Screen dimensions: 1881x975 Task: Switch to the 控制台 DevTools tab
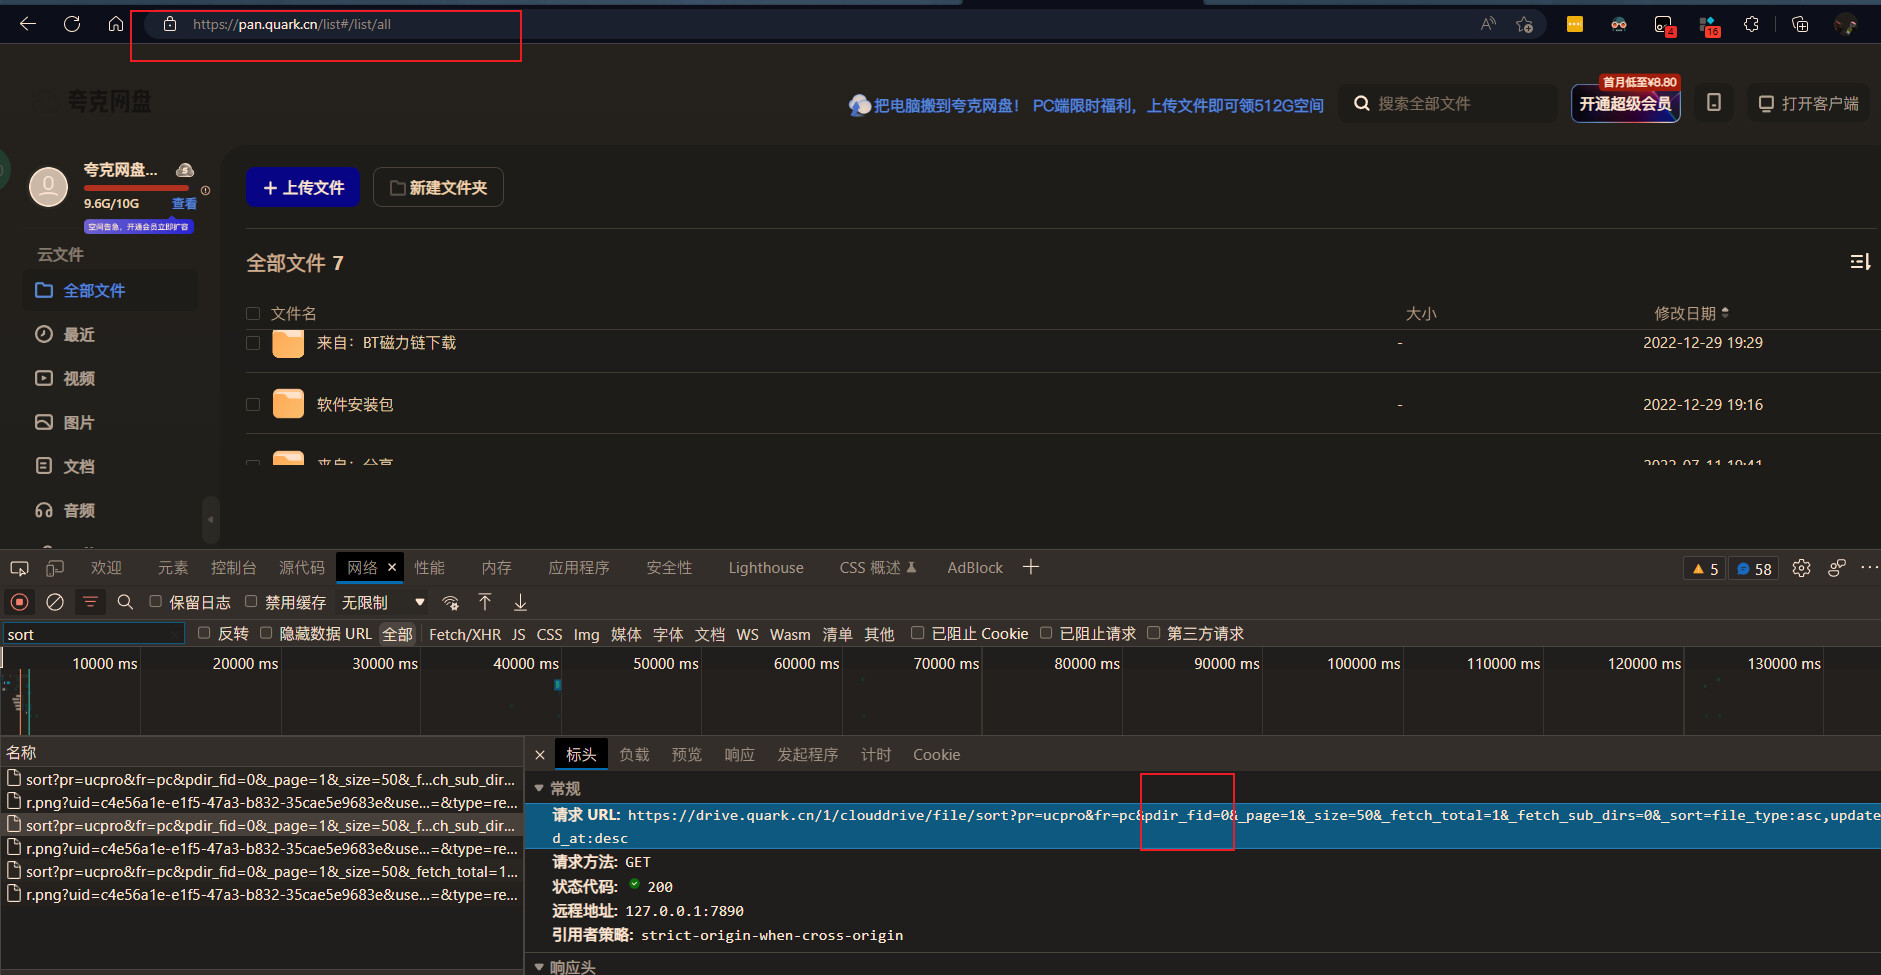(x=234, y=568)
